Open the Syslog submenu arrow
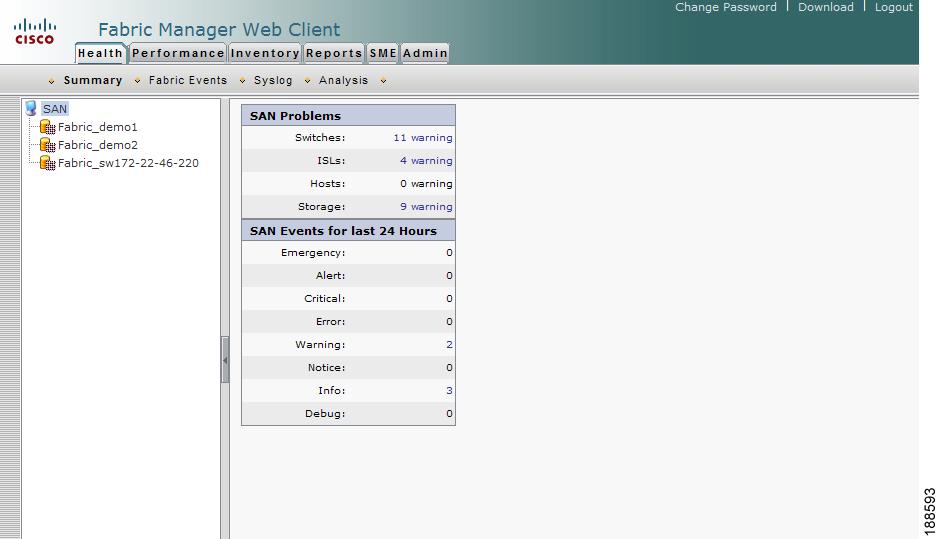Image resolution: width=937 pixels, height=539 pixels. pos(243,81)
